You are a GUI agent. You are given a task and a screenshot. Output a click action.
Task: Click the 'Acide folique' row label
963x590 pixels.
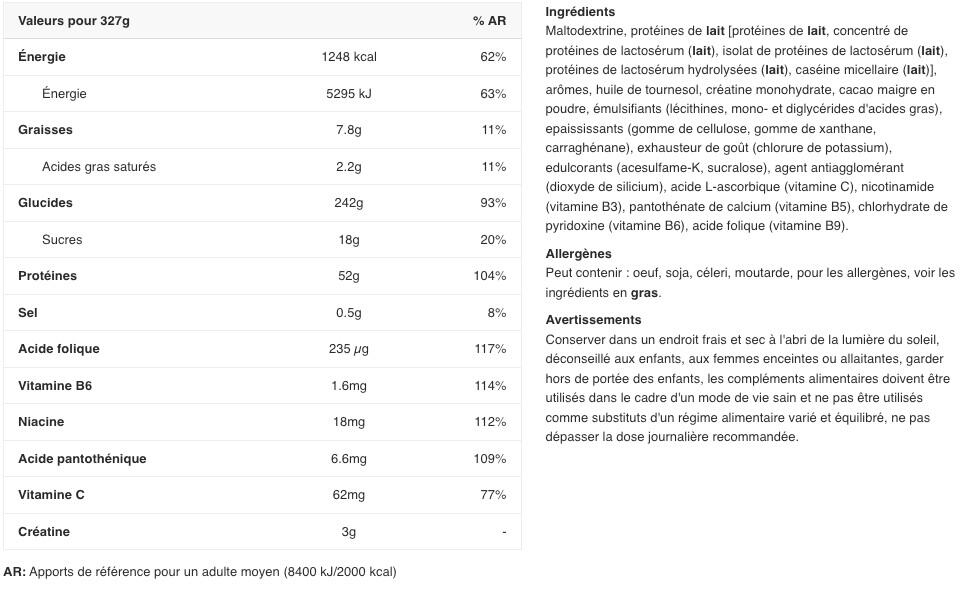pyautogui.click(x=59, y=349)
